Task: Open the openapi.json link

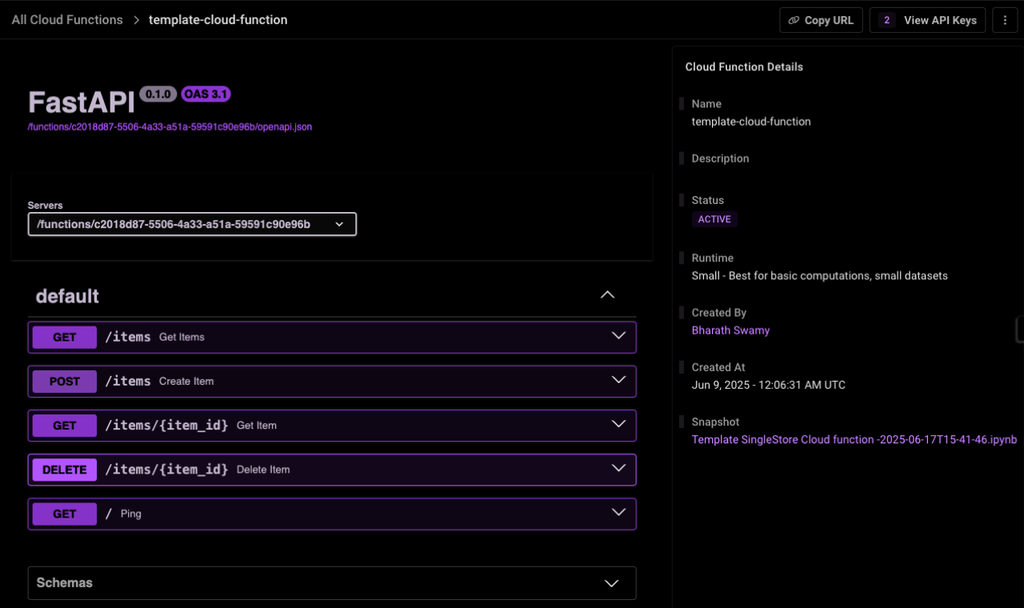Action: point(170,127)
